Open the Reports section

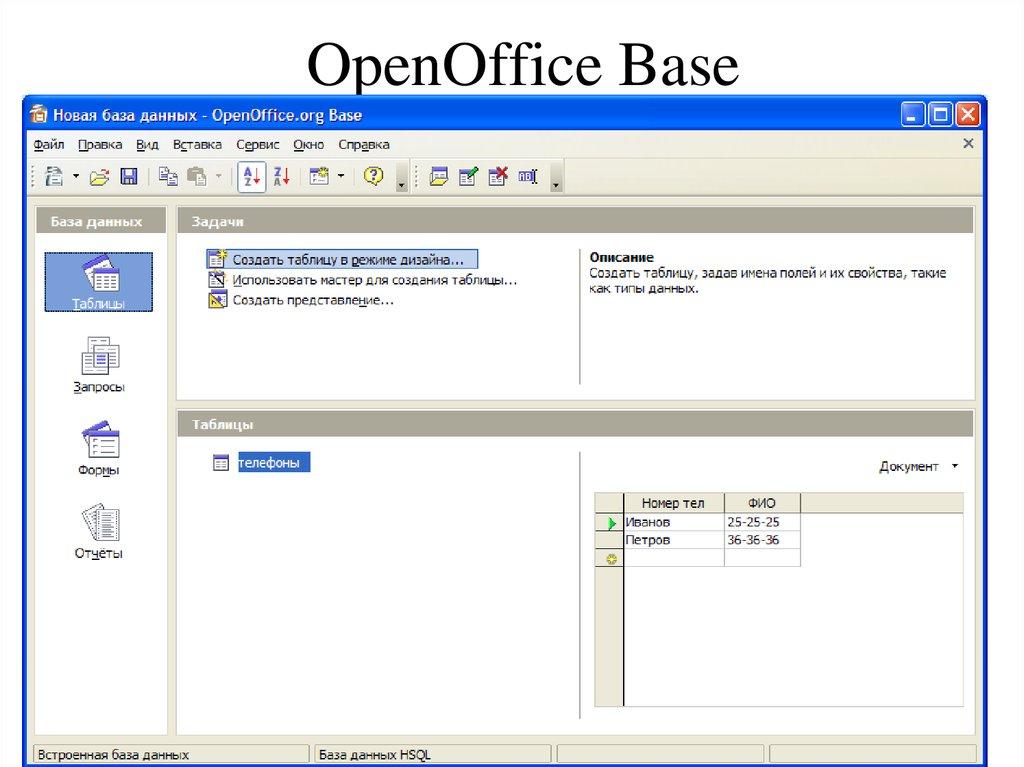click(98, 524)
